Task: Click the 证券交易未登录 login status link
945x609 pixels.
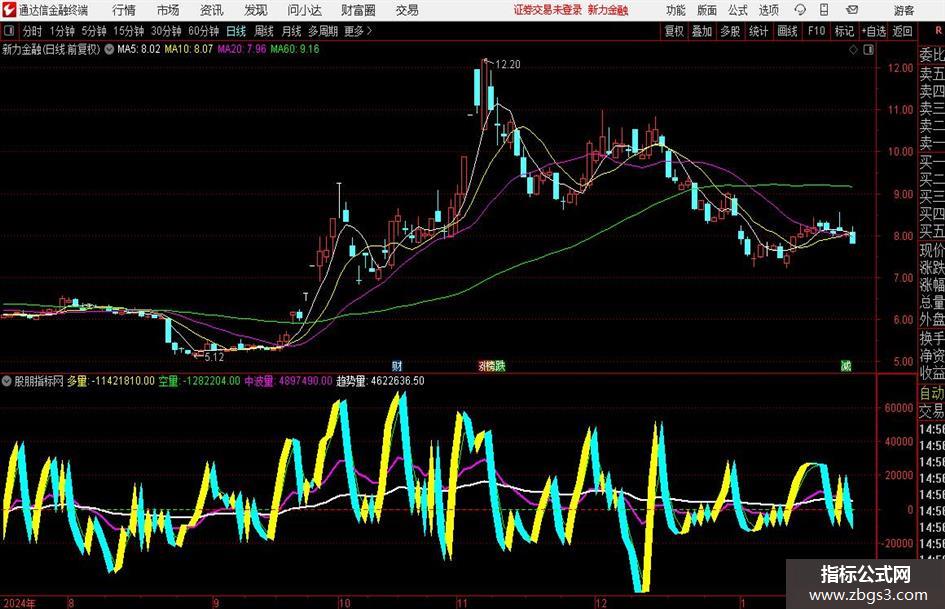Action: point(548,10)
